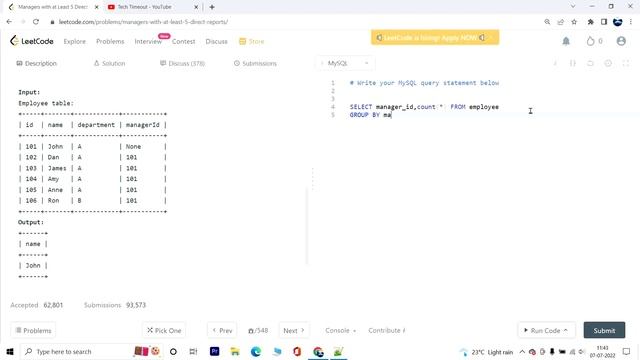Click the SELECT manager_id query line
Viewport: 640px width, 360px height.
[424, 107]
